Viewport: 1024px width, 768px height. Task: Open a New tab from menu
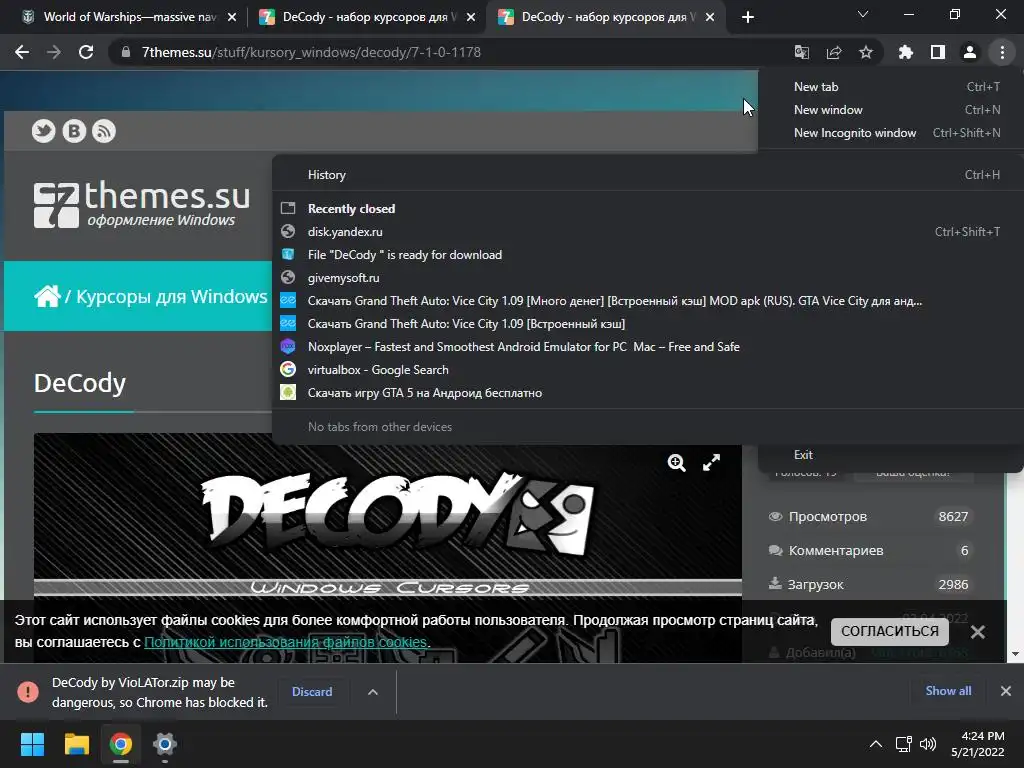pyautogui.click(x=891, y=87)
